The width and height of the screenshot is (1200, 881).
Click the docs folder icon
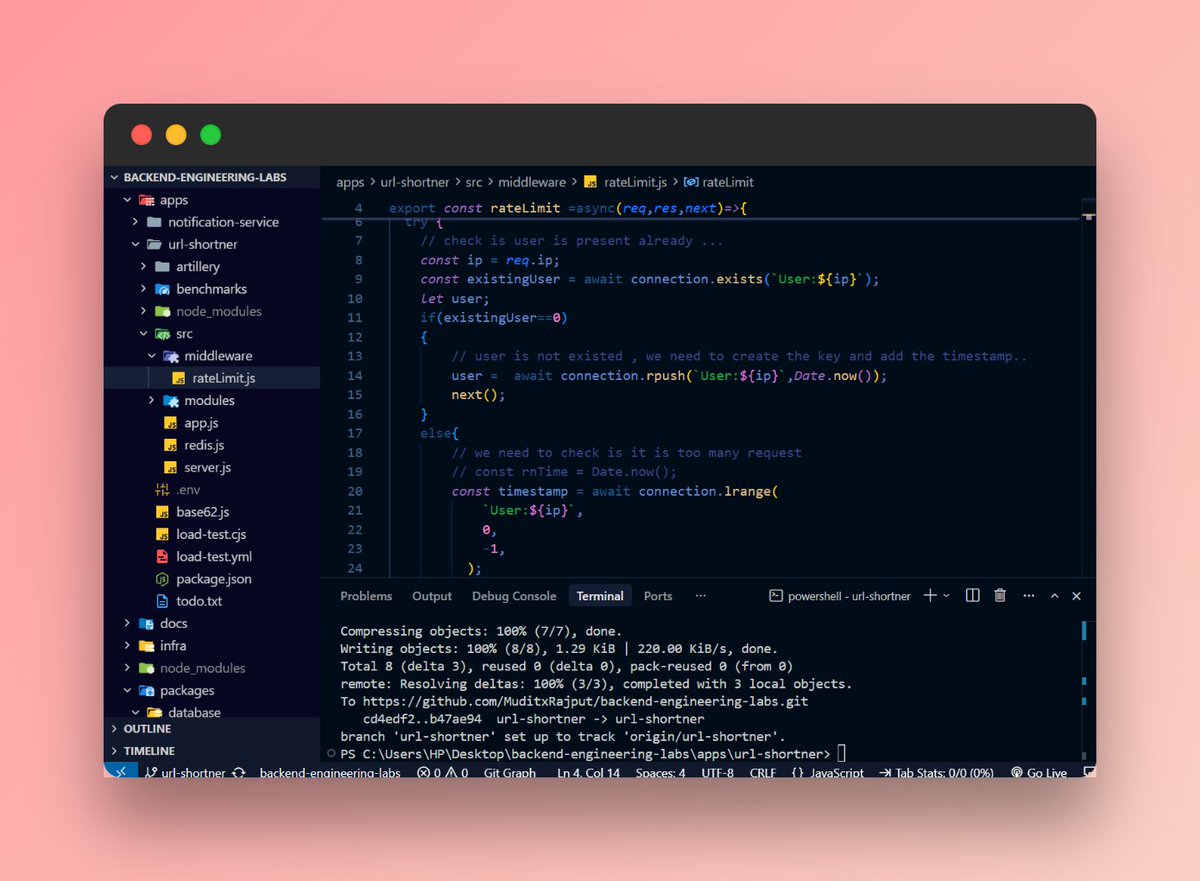coord(146,623)
